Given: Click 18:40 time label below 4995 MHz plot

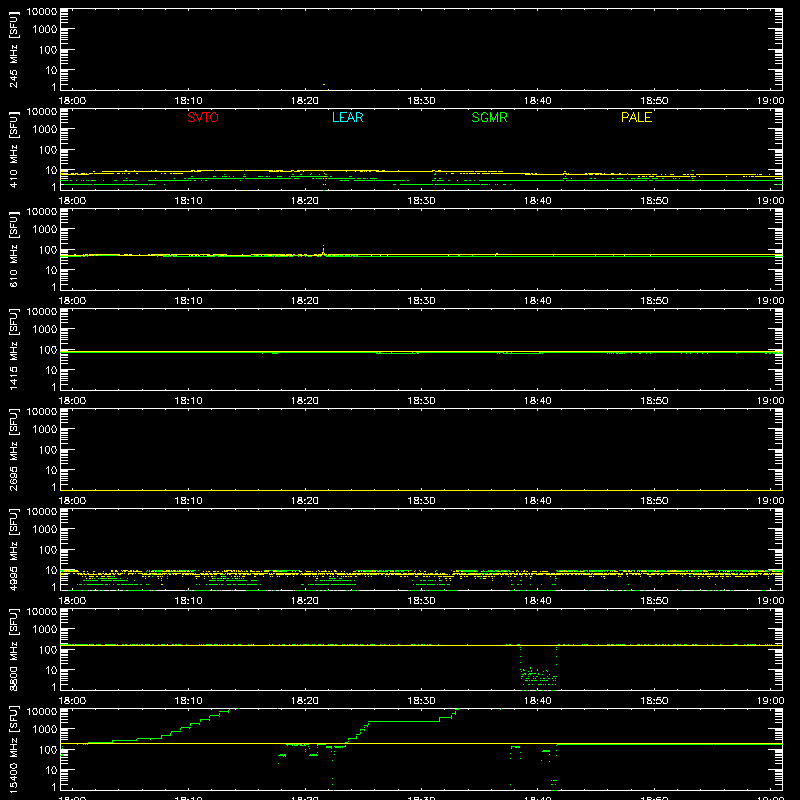Looking at the screenshot, I should pos(538,601).
